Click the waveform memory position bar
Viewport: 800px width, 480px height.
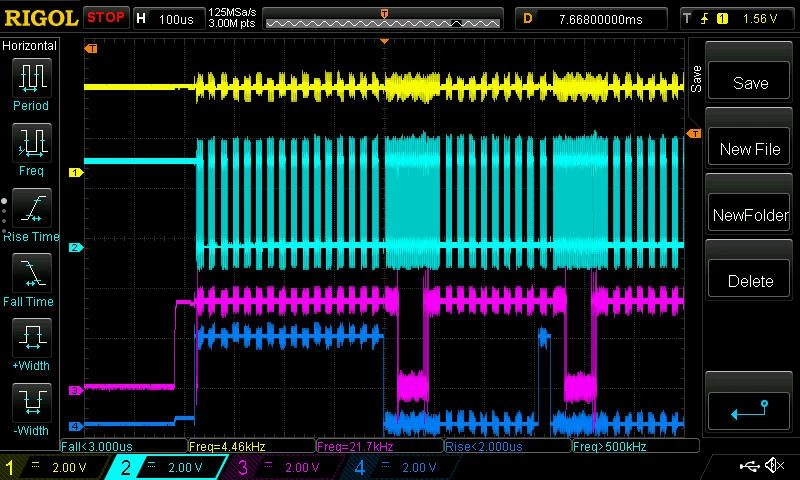(383, 19)
